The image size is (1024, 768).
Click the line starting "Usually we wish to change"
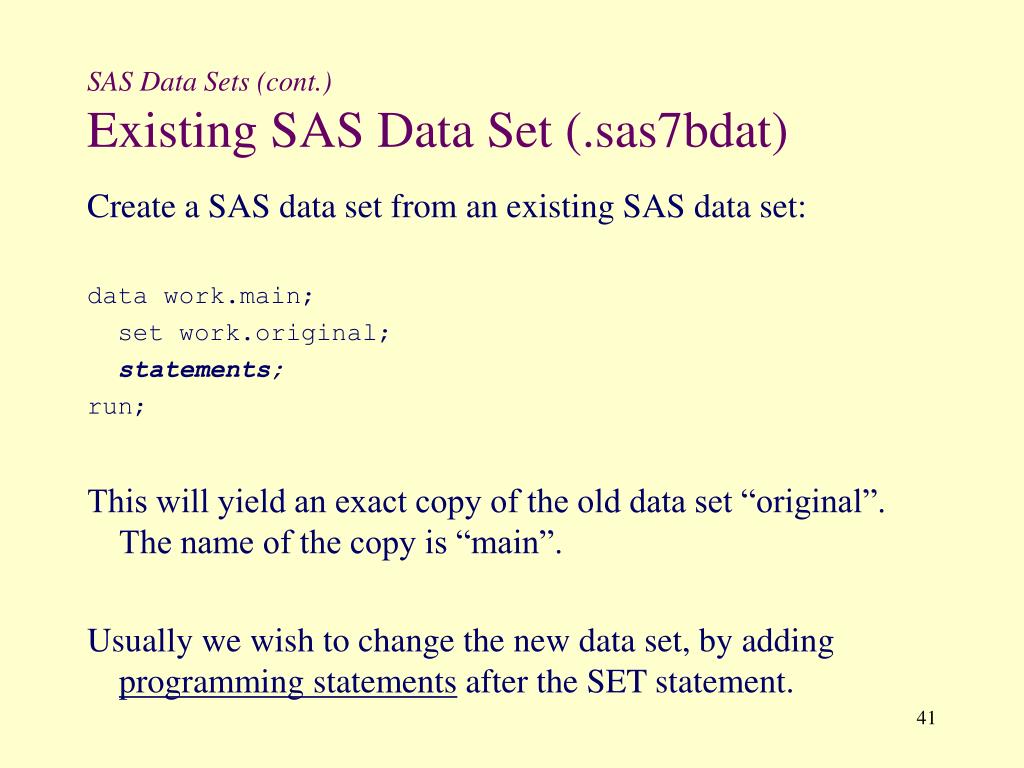(461, 641)
